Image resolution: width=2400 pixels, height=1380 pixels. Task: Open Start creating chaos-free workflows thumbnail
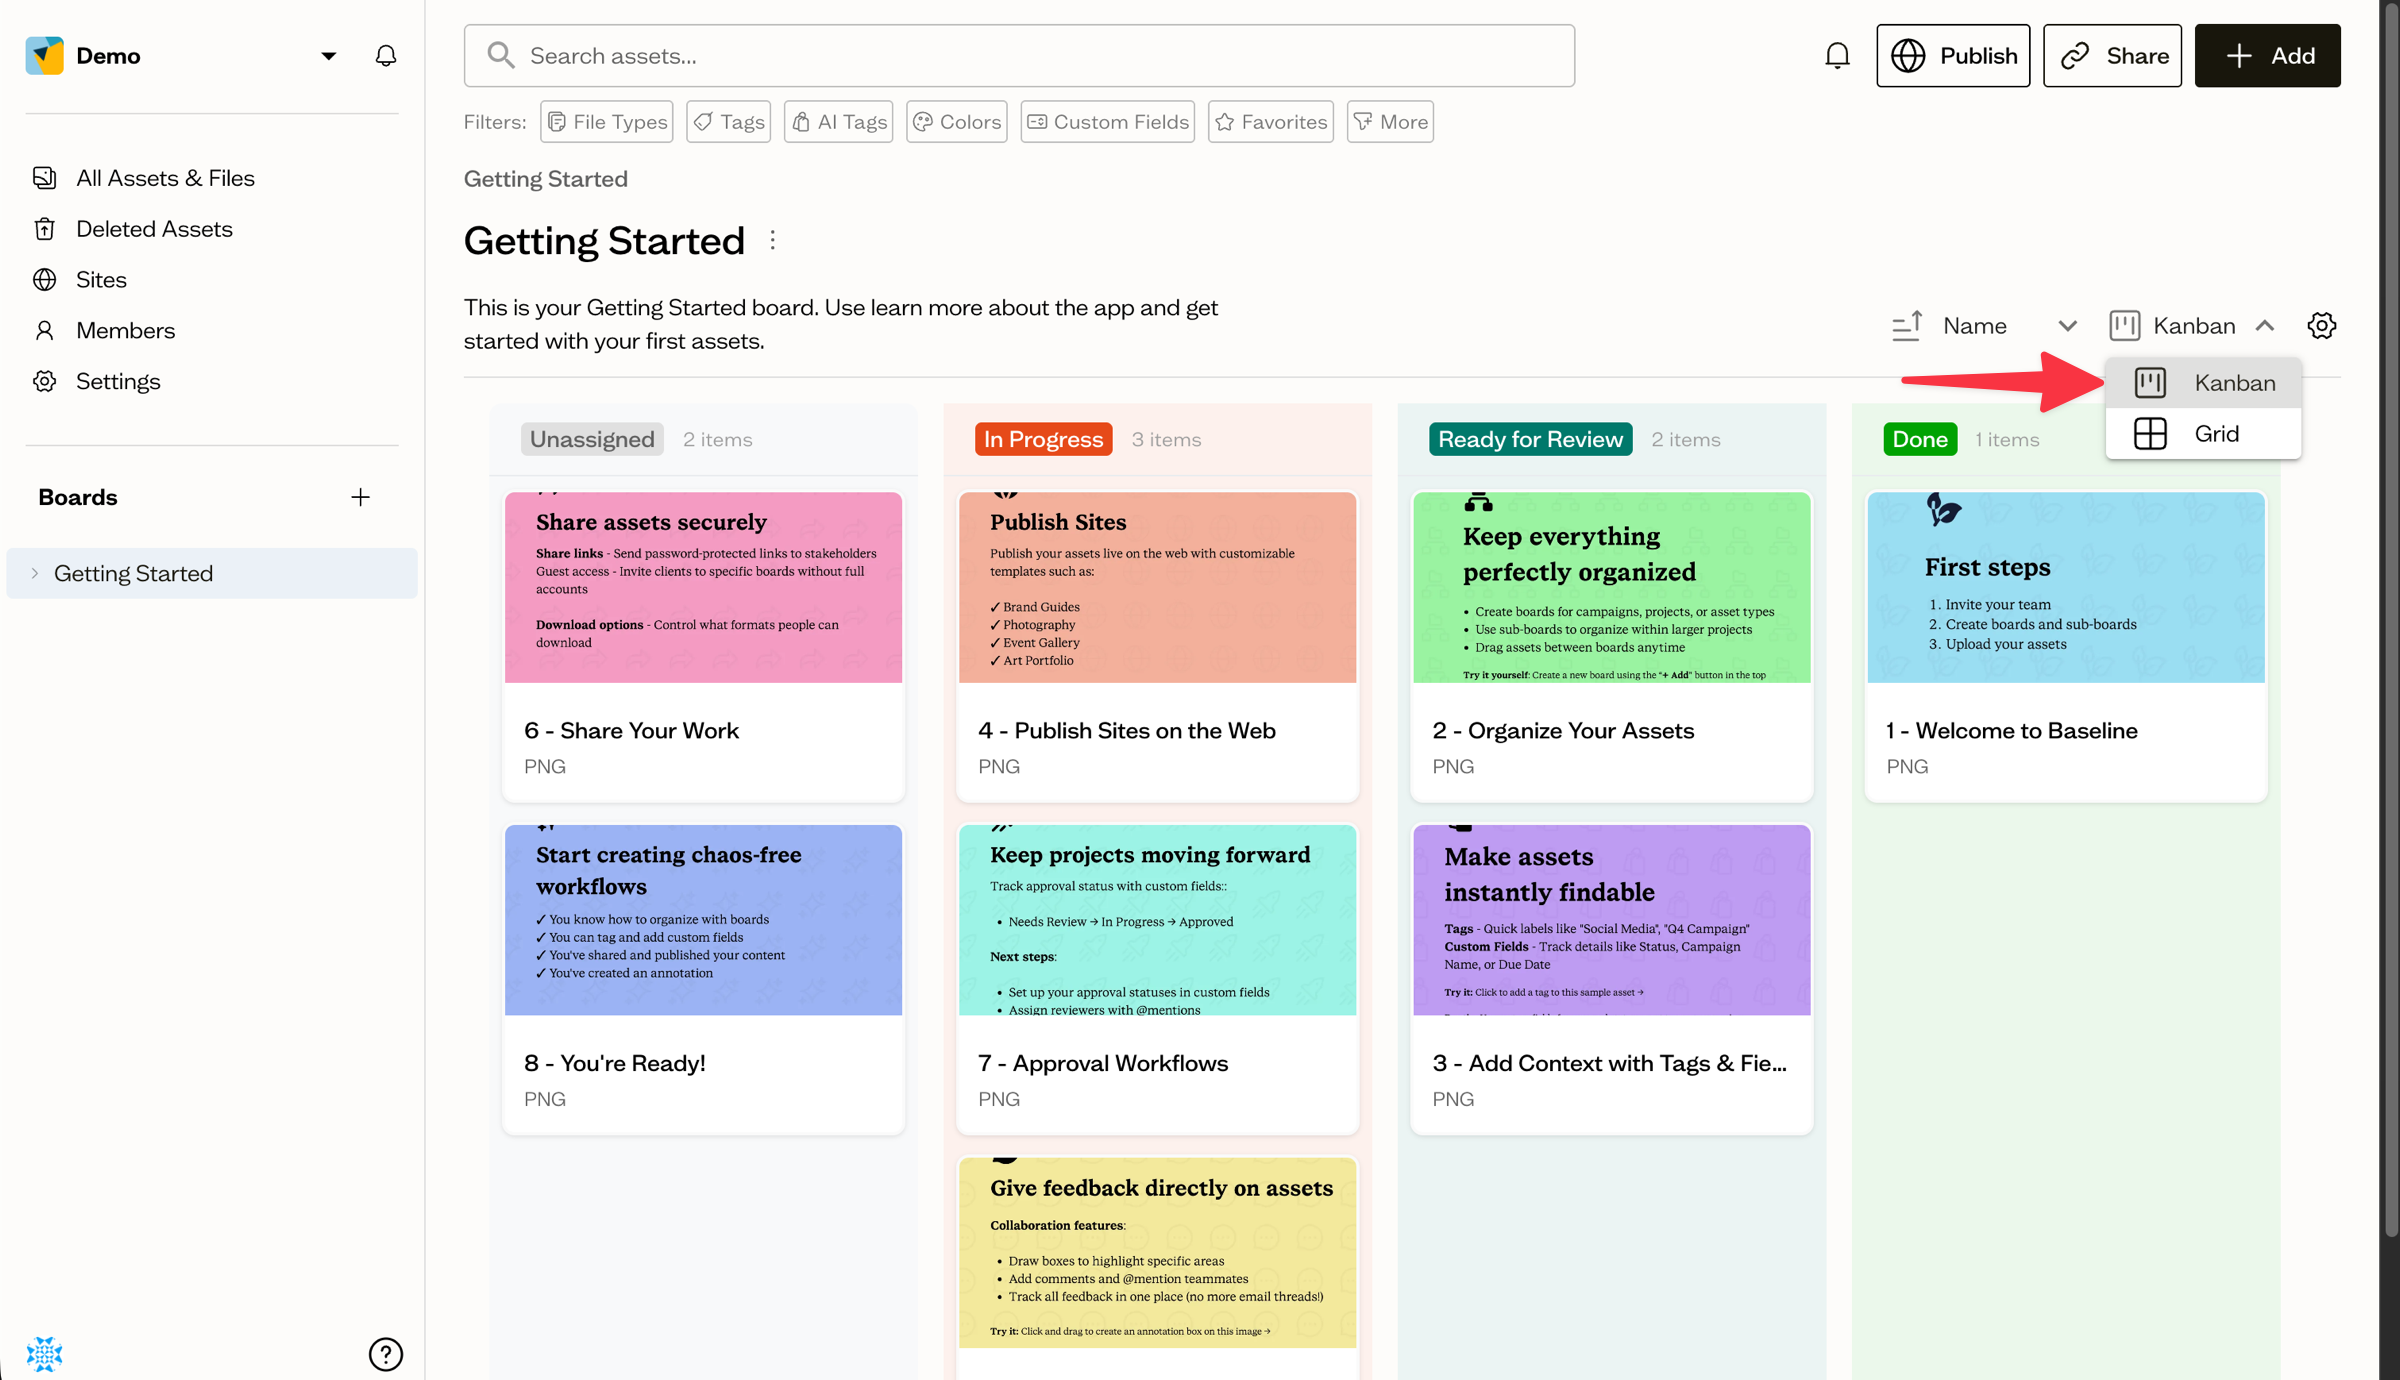coord(703,920)
